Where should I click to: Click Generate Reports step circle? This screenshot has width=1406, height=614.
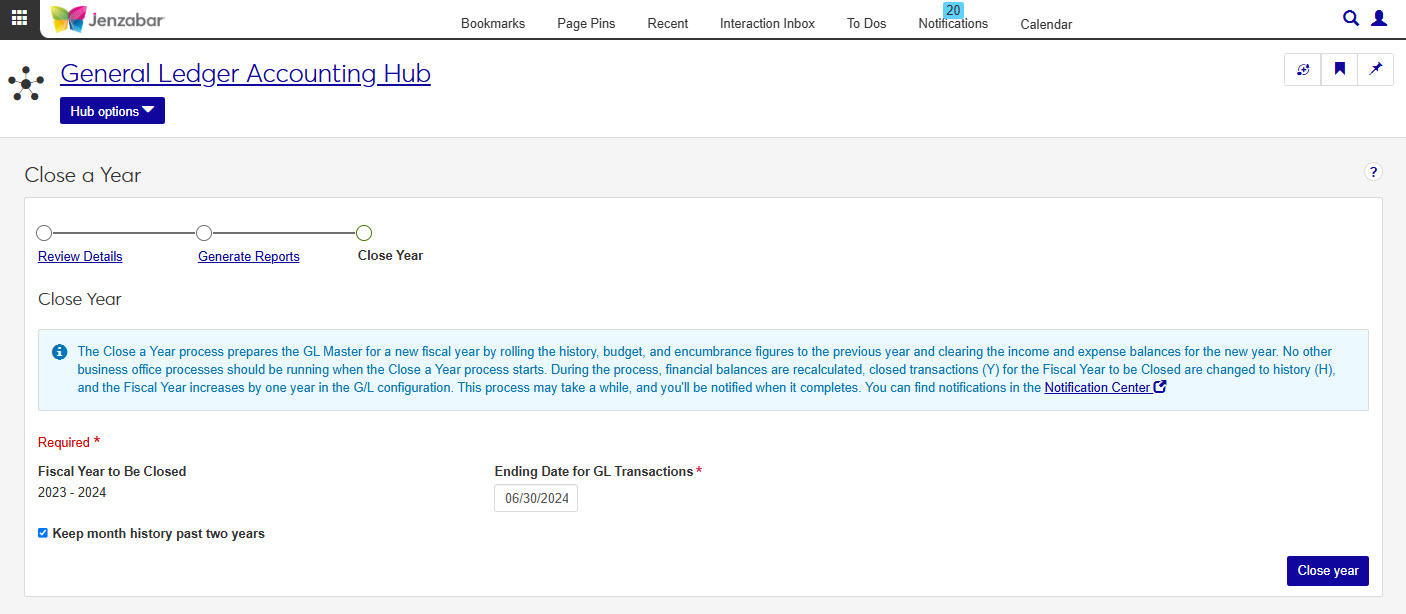[x=204, y=233]
